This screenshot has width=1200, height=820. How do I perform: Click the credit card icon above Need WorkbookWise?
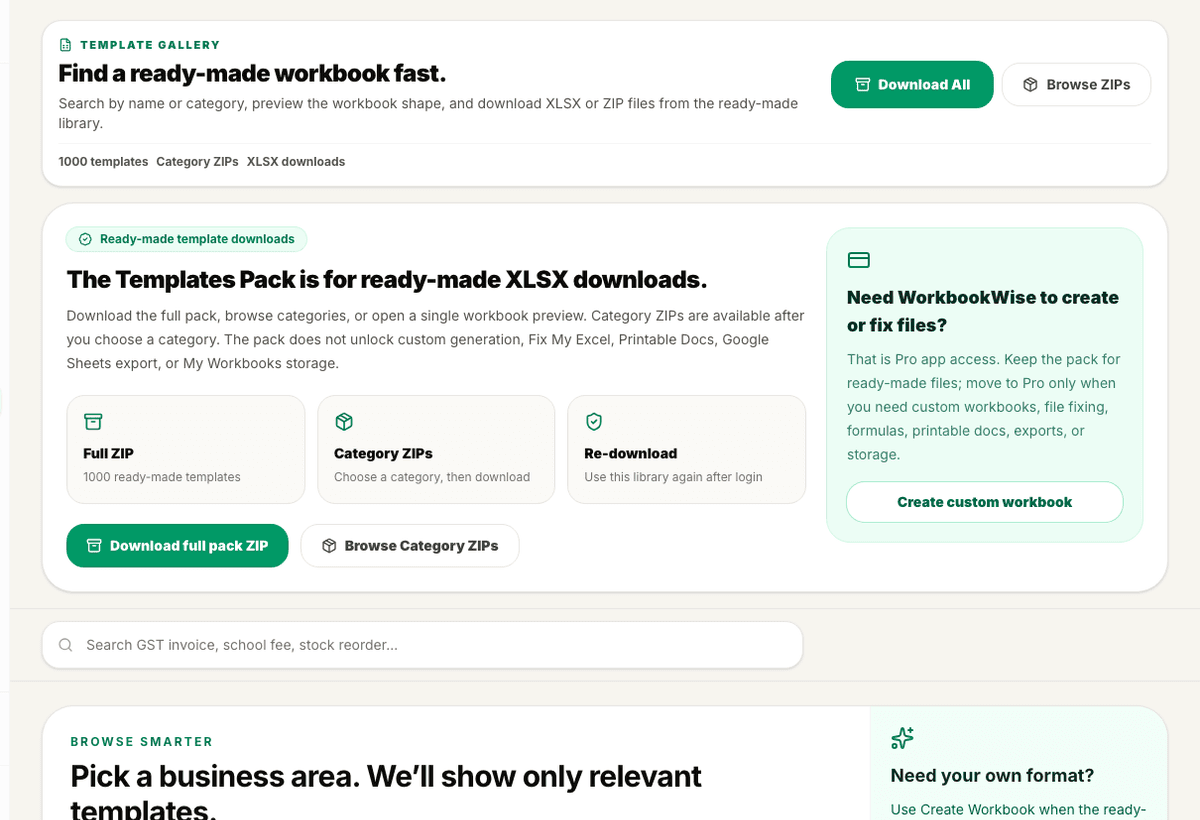[858, 260]
